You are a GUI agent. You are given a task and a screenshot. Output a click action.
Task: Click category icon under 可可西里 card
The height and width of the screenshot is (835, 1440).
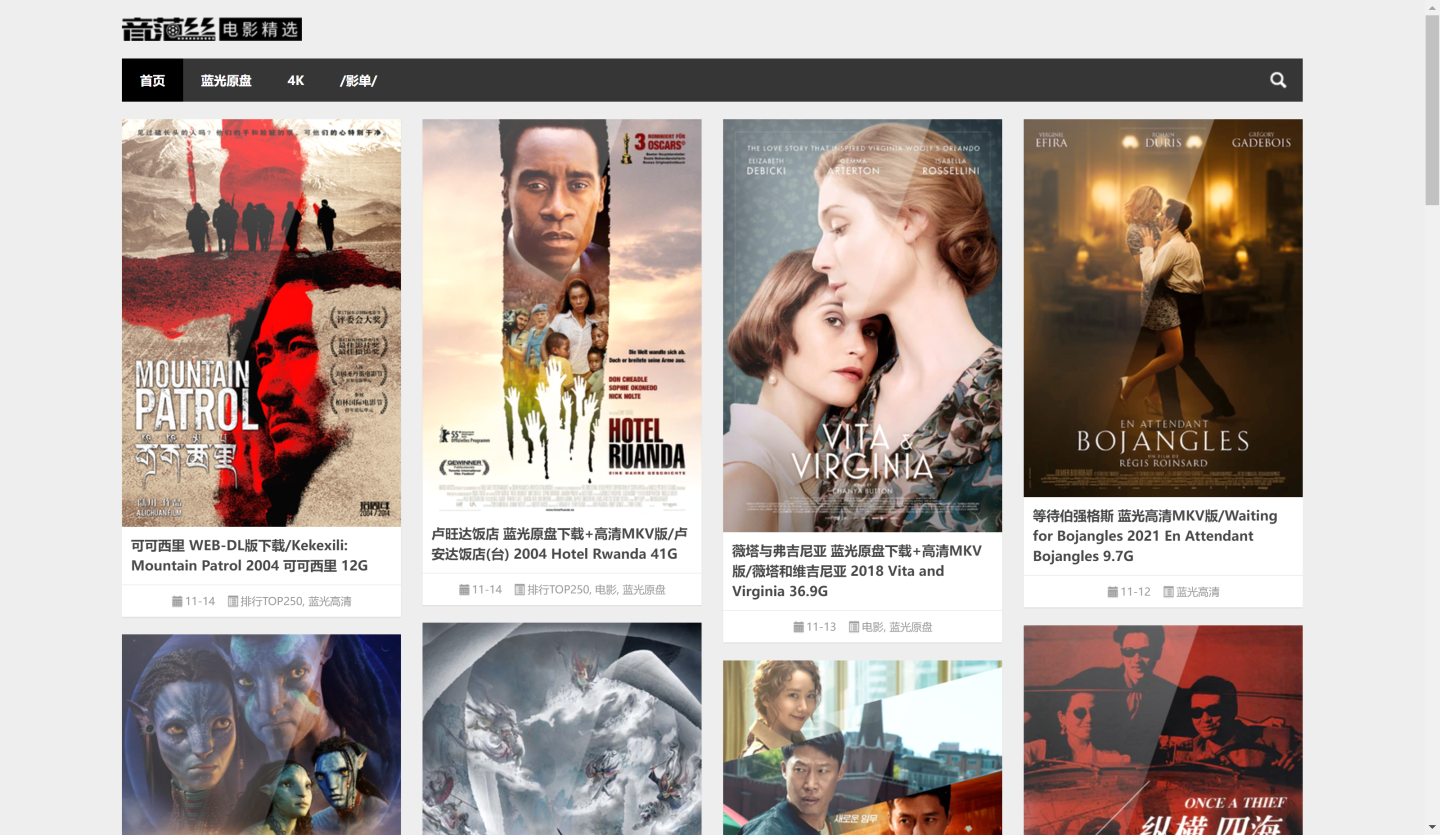(233, 602)
